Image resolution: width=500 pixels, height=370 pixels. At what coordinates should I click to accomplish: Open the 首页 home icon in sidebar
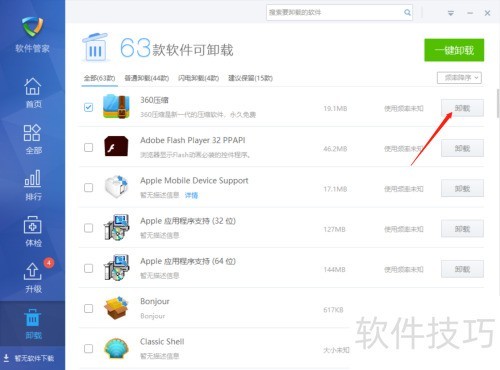coord(33,87)
